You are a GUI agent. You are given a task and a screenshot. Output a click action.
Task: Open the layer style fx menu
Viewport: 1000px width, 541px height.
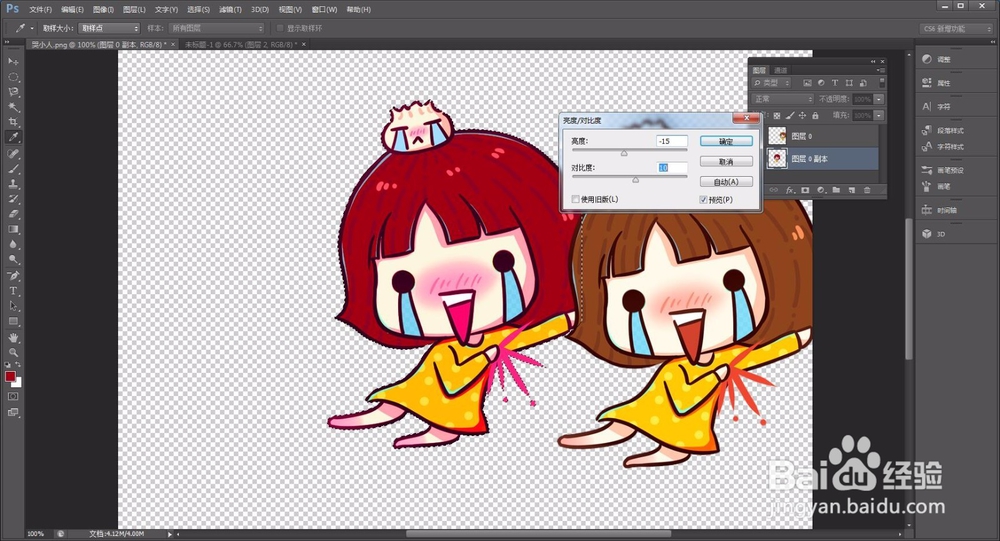click(790, 190)
